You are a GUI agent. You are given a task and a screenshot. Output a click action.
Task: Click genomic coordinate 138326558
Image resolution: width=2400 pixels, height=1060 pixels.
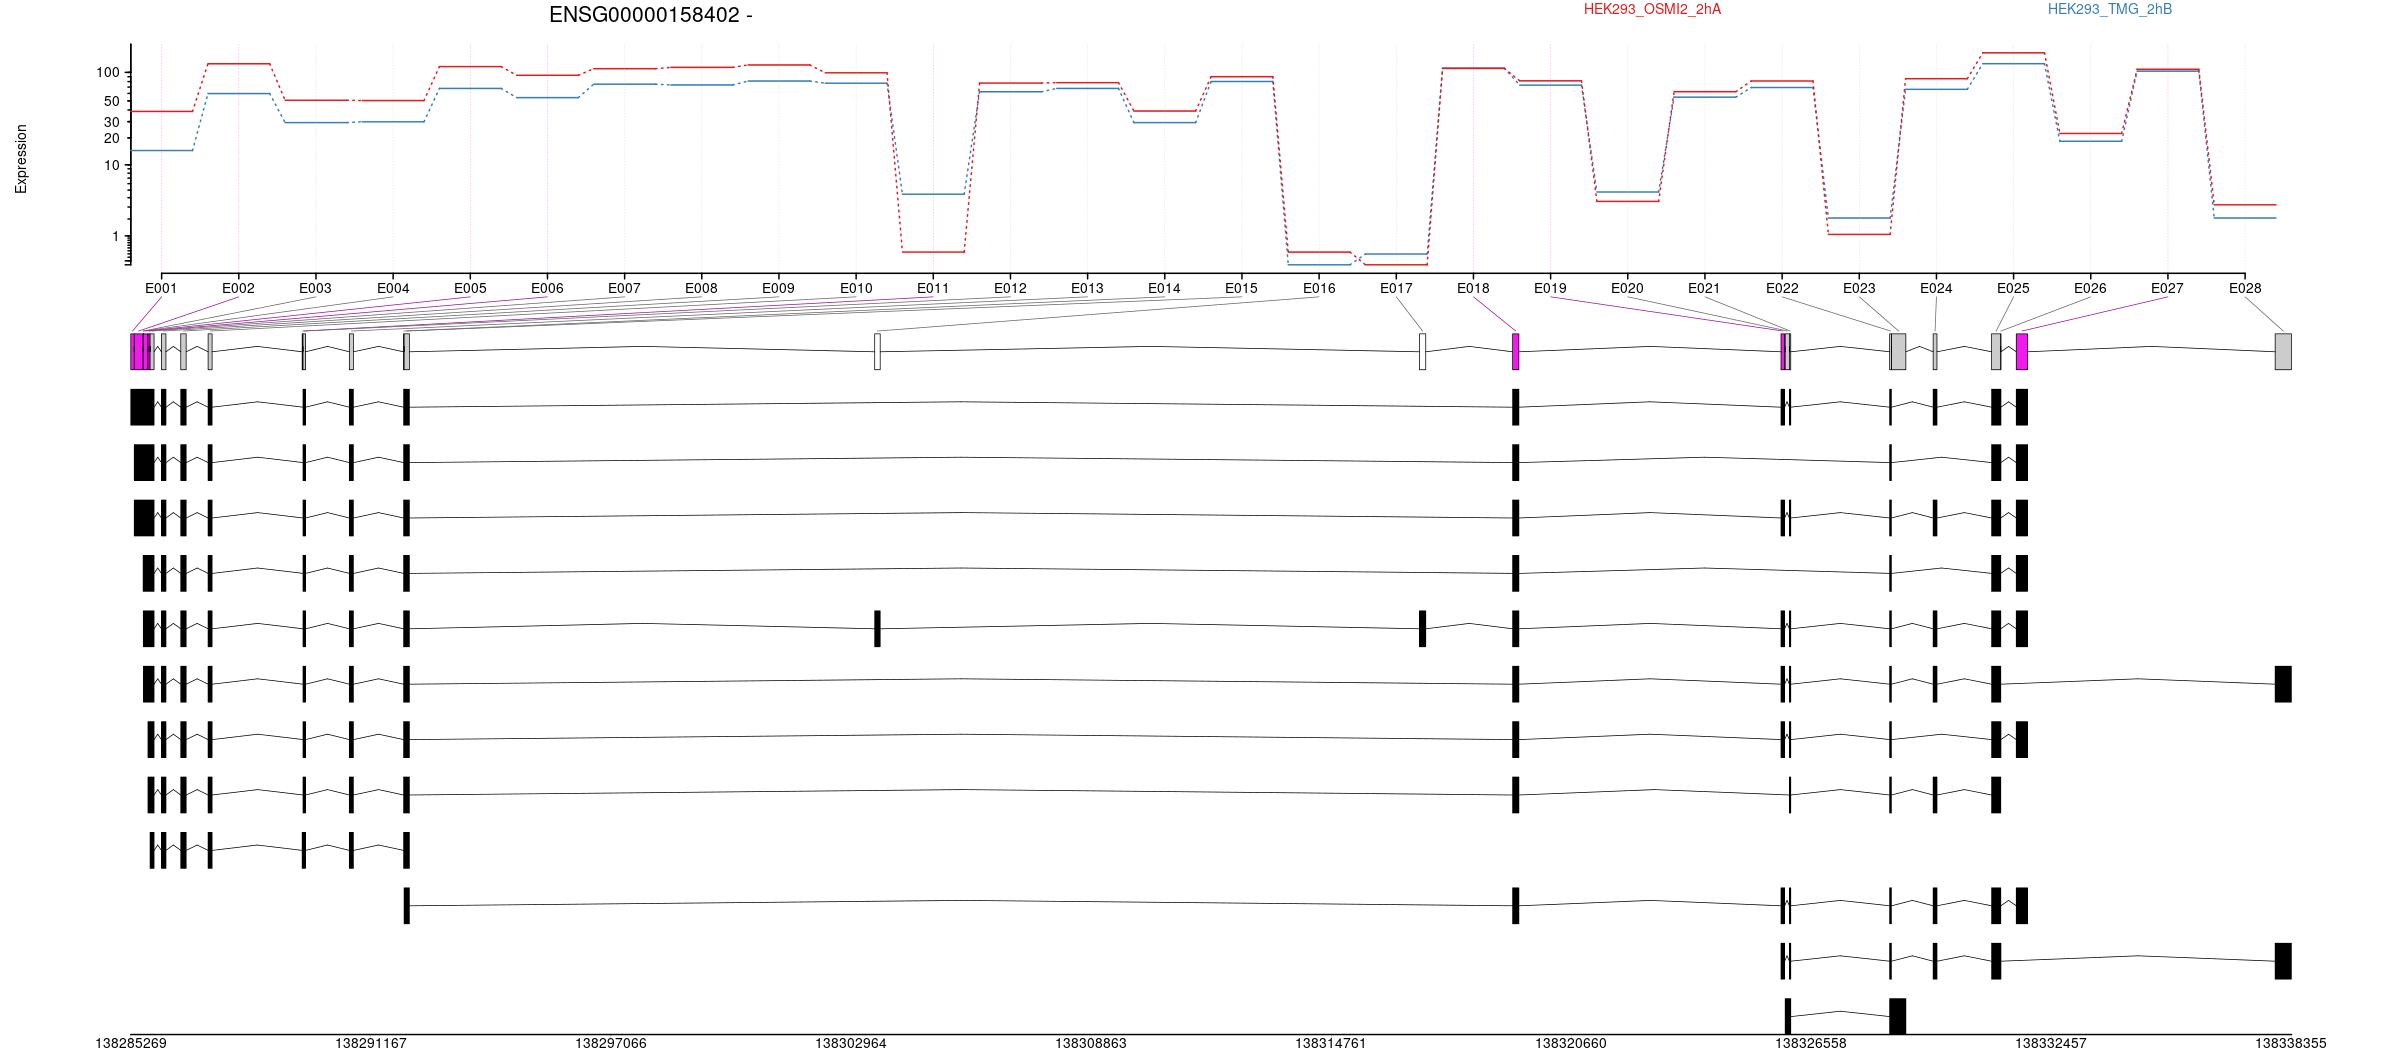click(x=1811, y=1043)
